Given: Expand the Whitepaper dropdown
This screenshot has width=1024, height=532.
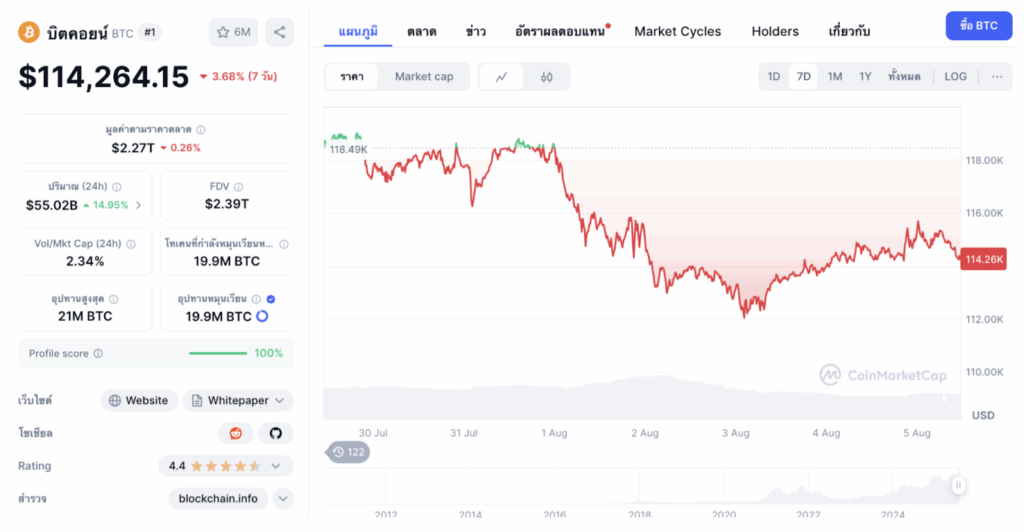Looking at the screenshot, I should tap(279, 401).
